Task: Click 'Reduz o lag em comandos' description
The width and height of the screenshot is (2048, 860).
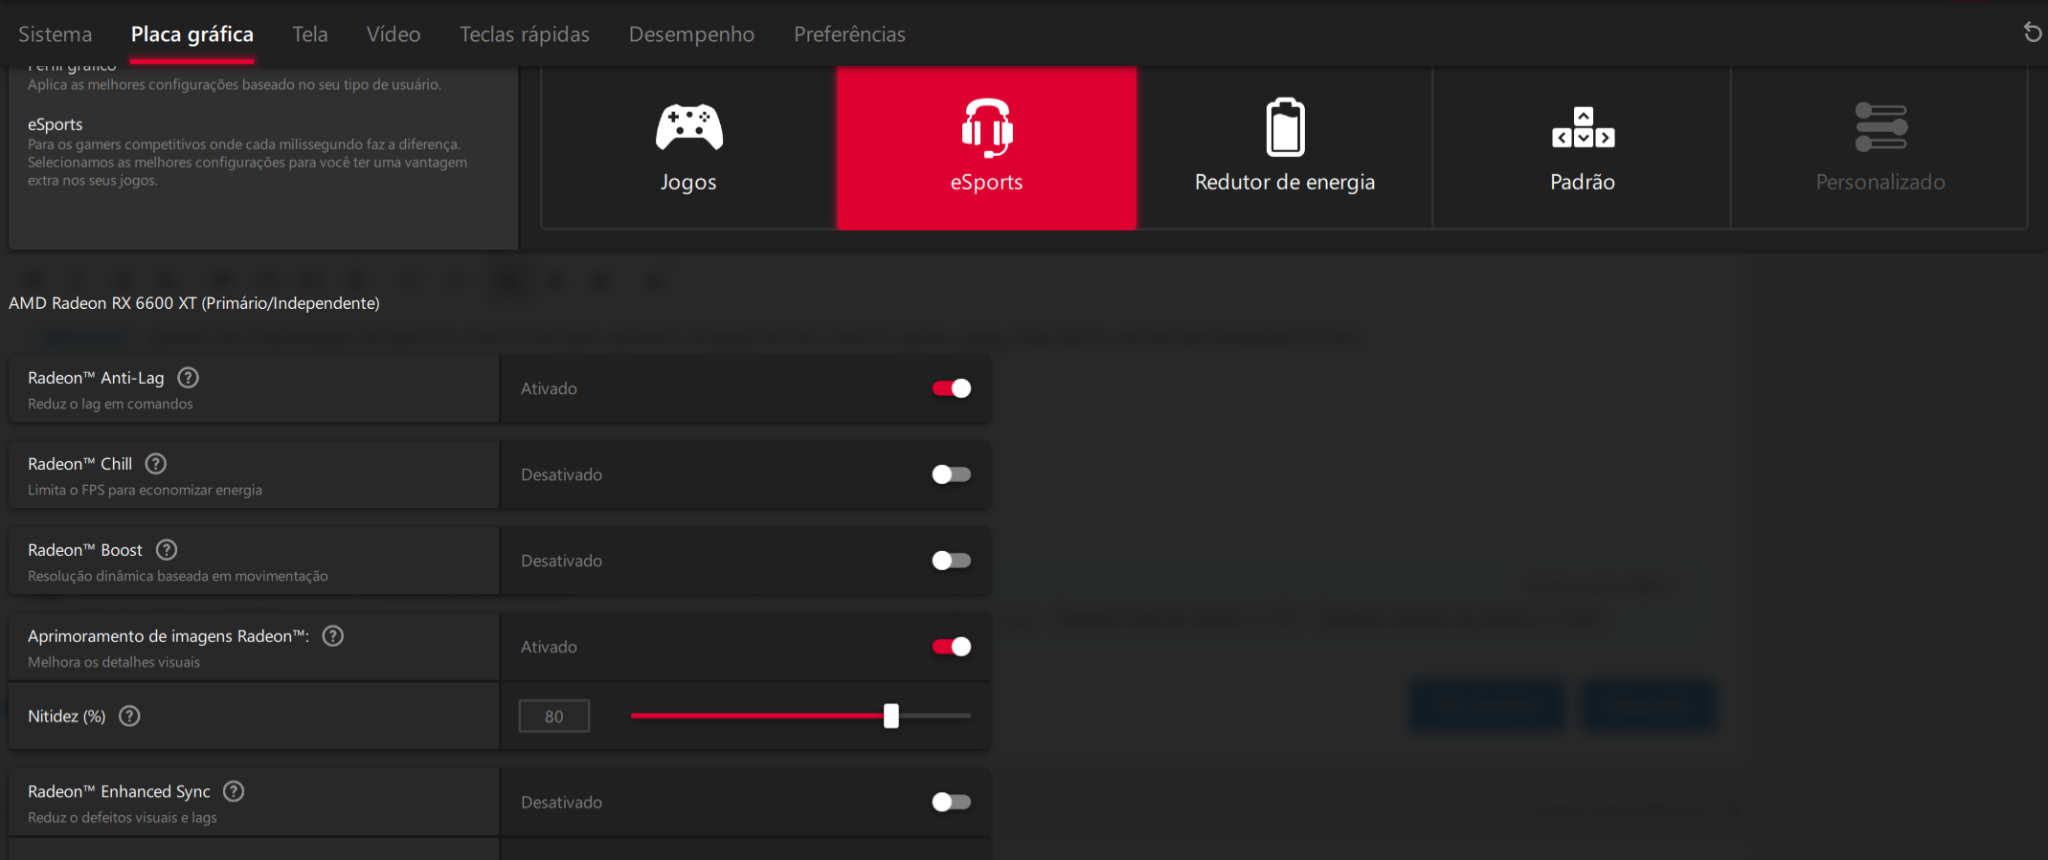Action: [x=110, y=404]
